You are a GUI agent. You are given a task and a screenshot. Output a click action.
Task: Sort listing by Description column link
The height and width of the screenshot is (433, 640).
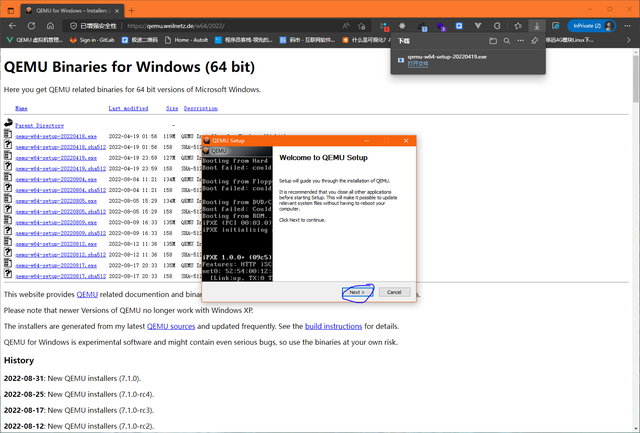200,108
